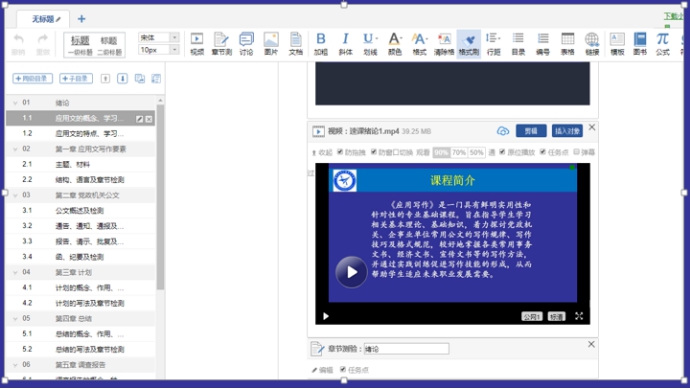
Task: Select section 1.2 in the outline
Action: (81, 133)
